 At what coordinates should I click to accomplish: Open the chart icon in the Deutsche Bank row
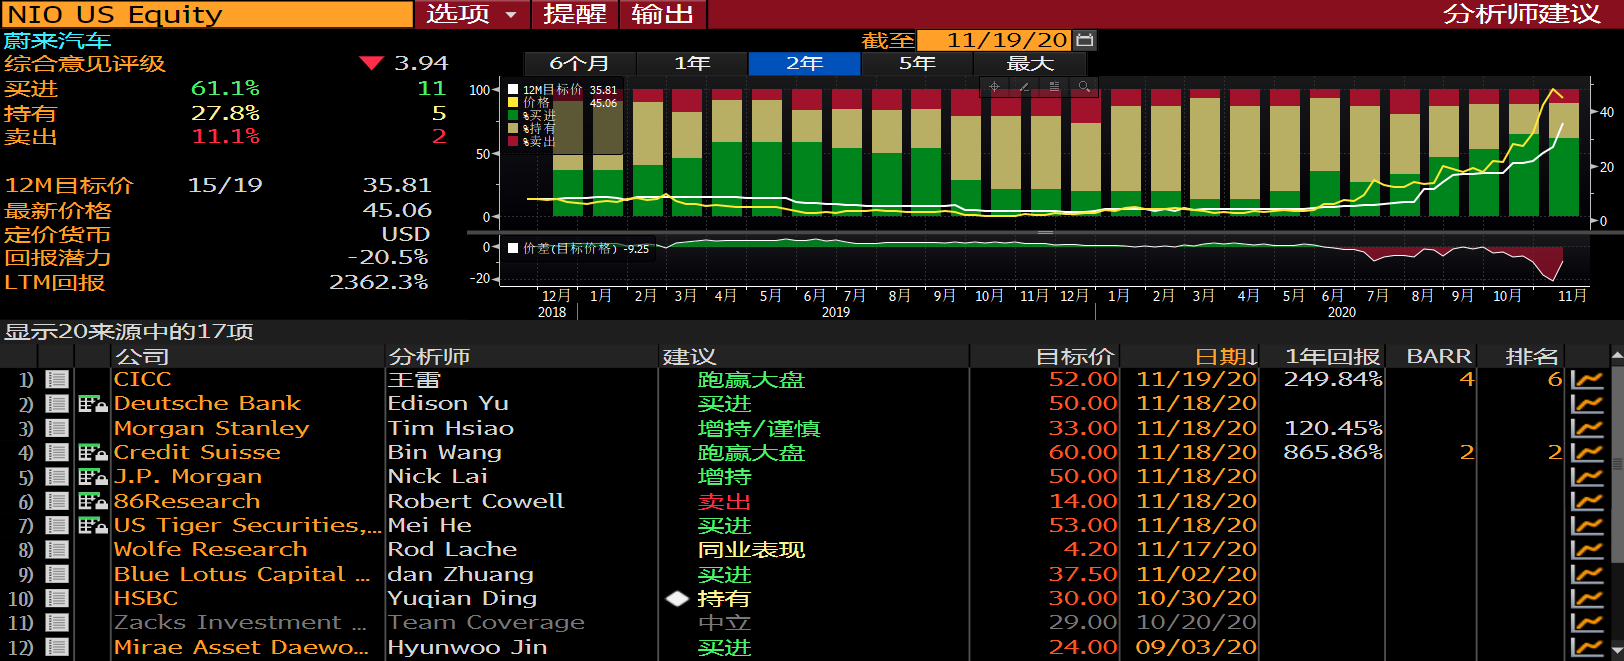click(1587, 404)
